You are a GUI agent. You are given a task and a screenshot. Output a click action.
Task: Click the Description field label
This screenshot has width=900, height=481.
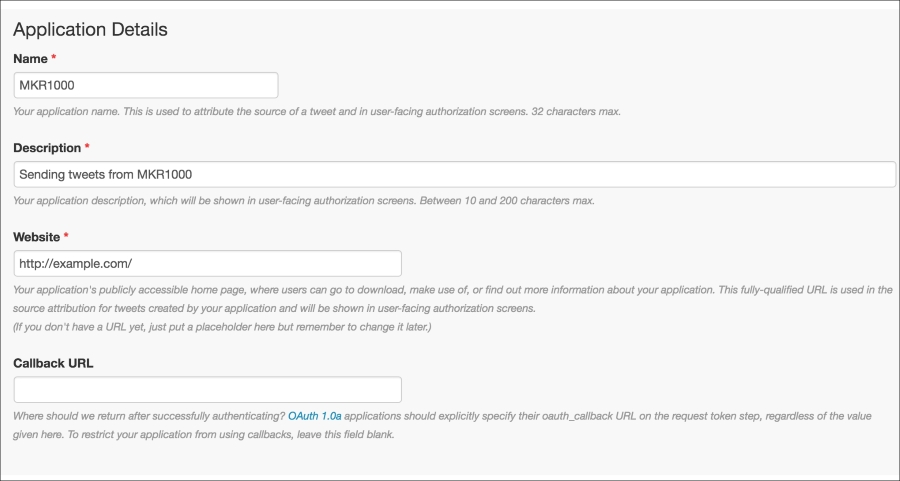[x=47, y=148]
